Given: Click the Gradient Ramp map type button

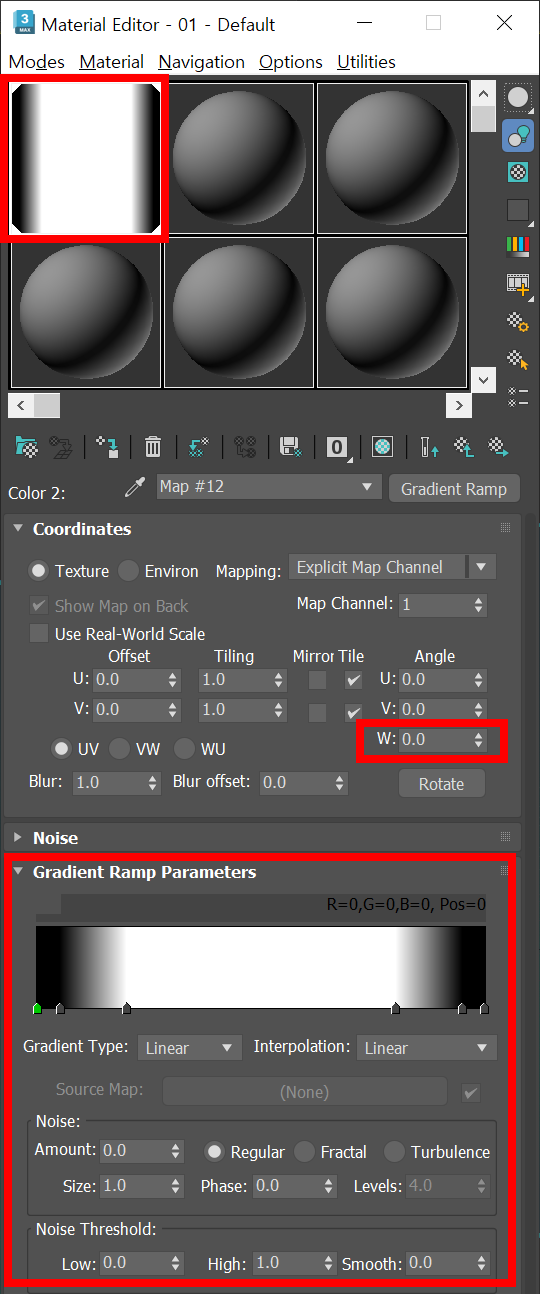Looking at the screenshot, I should coord(454,489).
